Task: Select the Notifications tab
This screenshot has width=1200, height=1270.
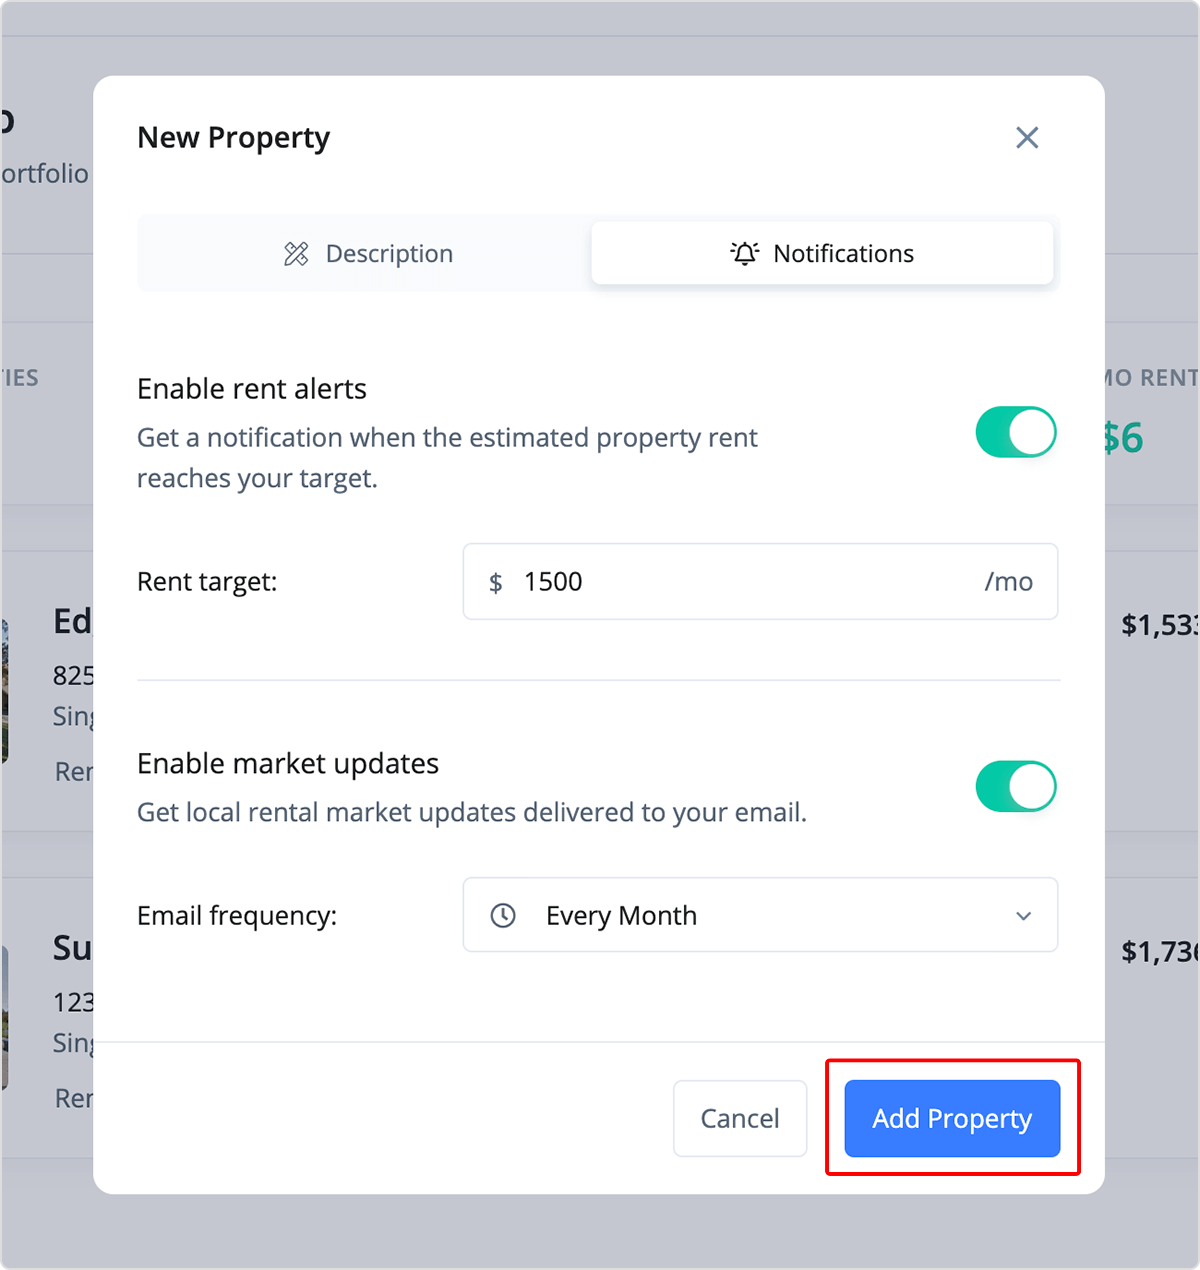Action: click(822, 253)
